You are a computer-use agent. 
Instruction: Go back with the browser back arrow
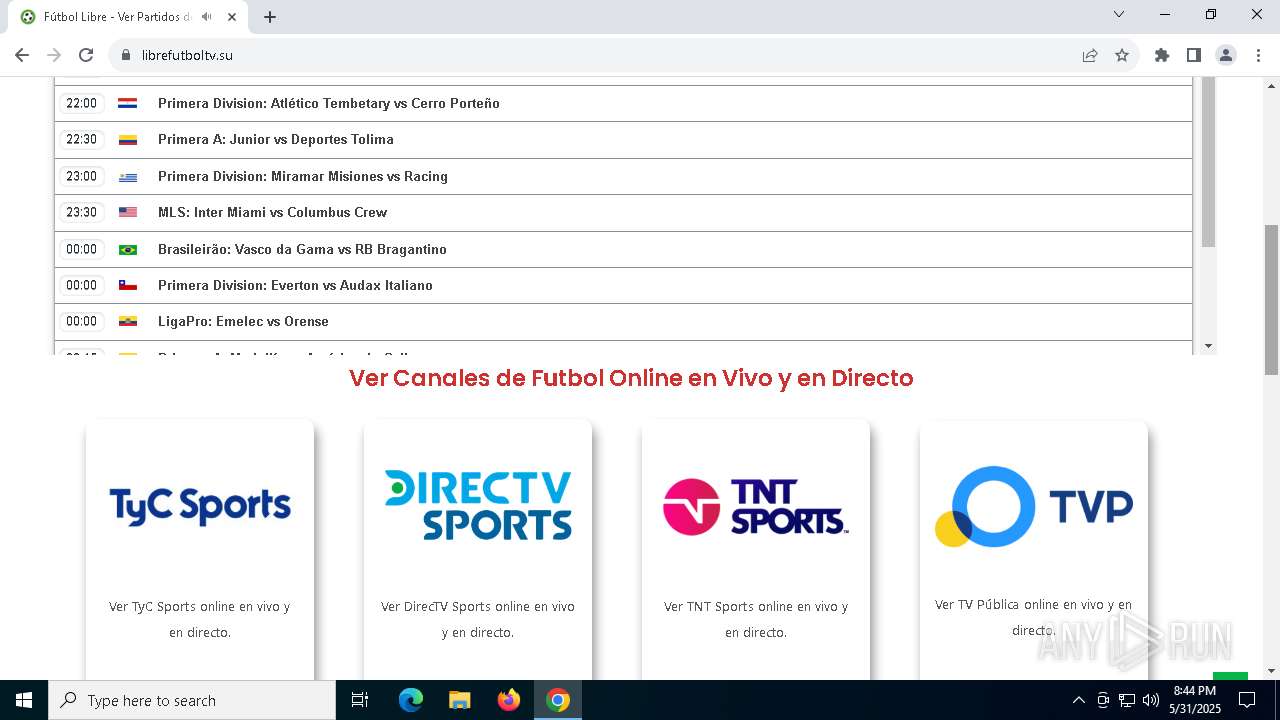click(22, 55)
